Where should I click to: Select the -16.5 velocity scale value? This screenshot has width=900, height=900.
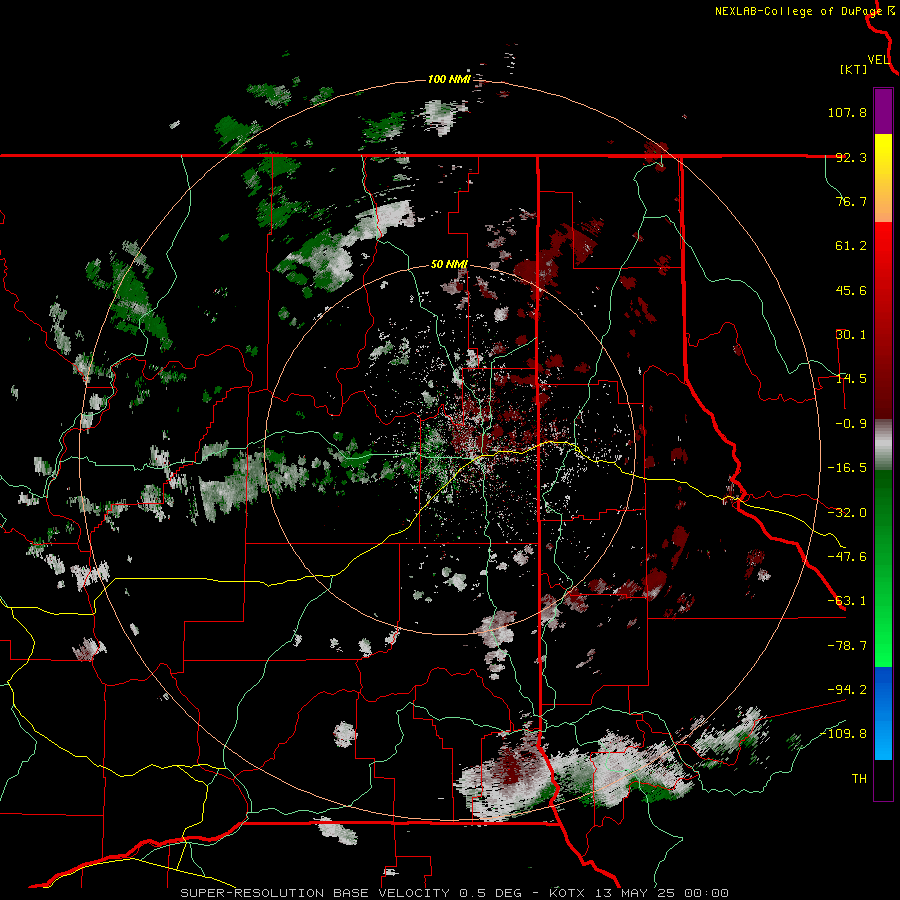847,468
